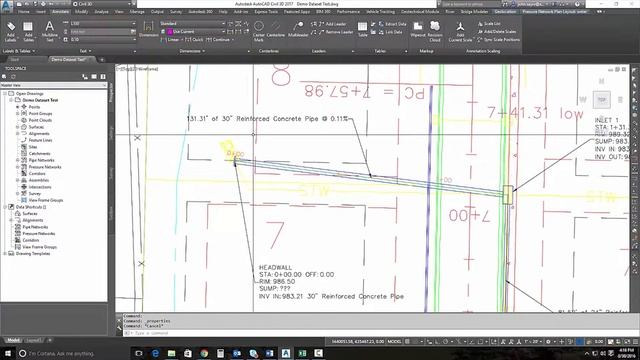
Task: Expand the Text panel title
Action: click(85, 51)
